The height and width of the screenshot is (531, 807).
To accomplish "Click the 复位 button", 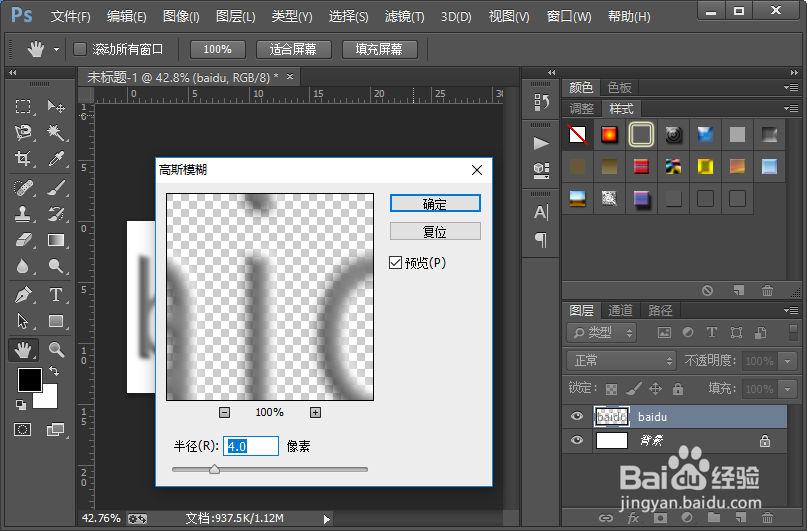I will click(x=435, y=232).
